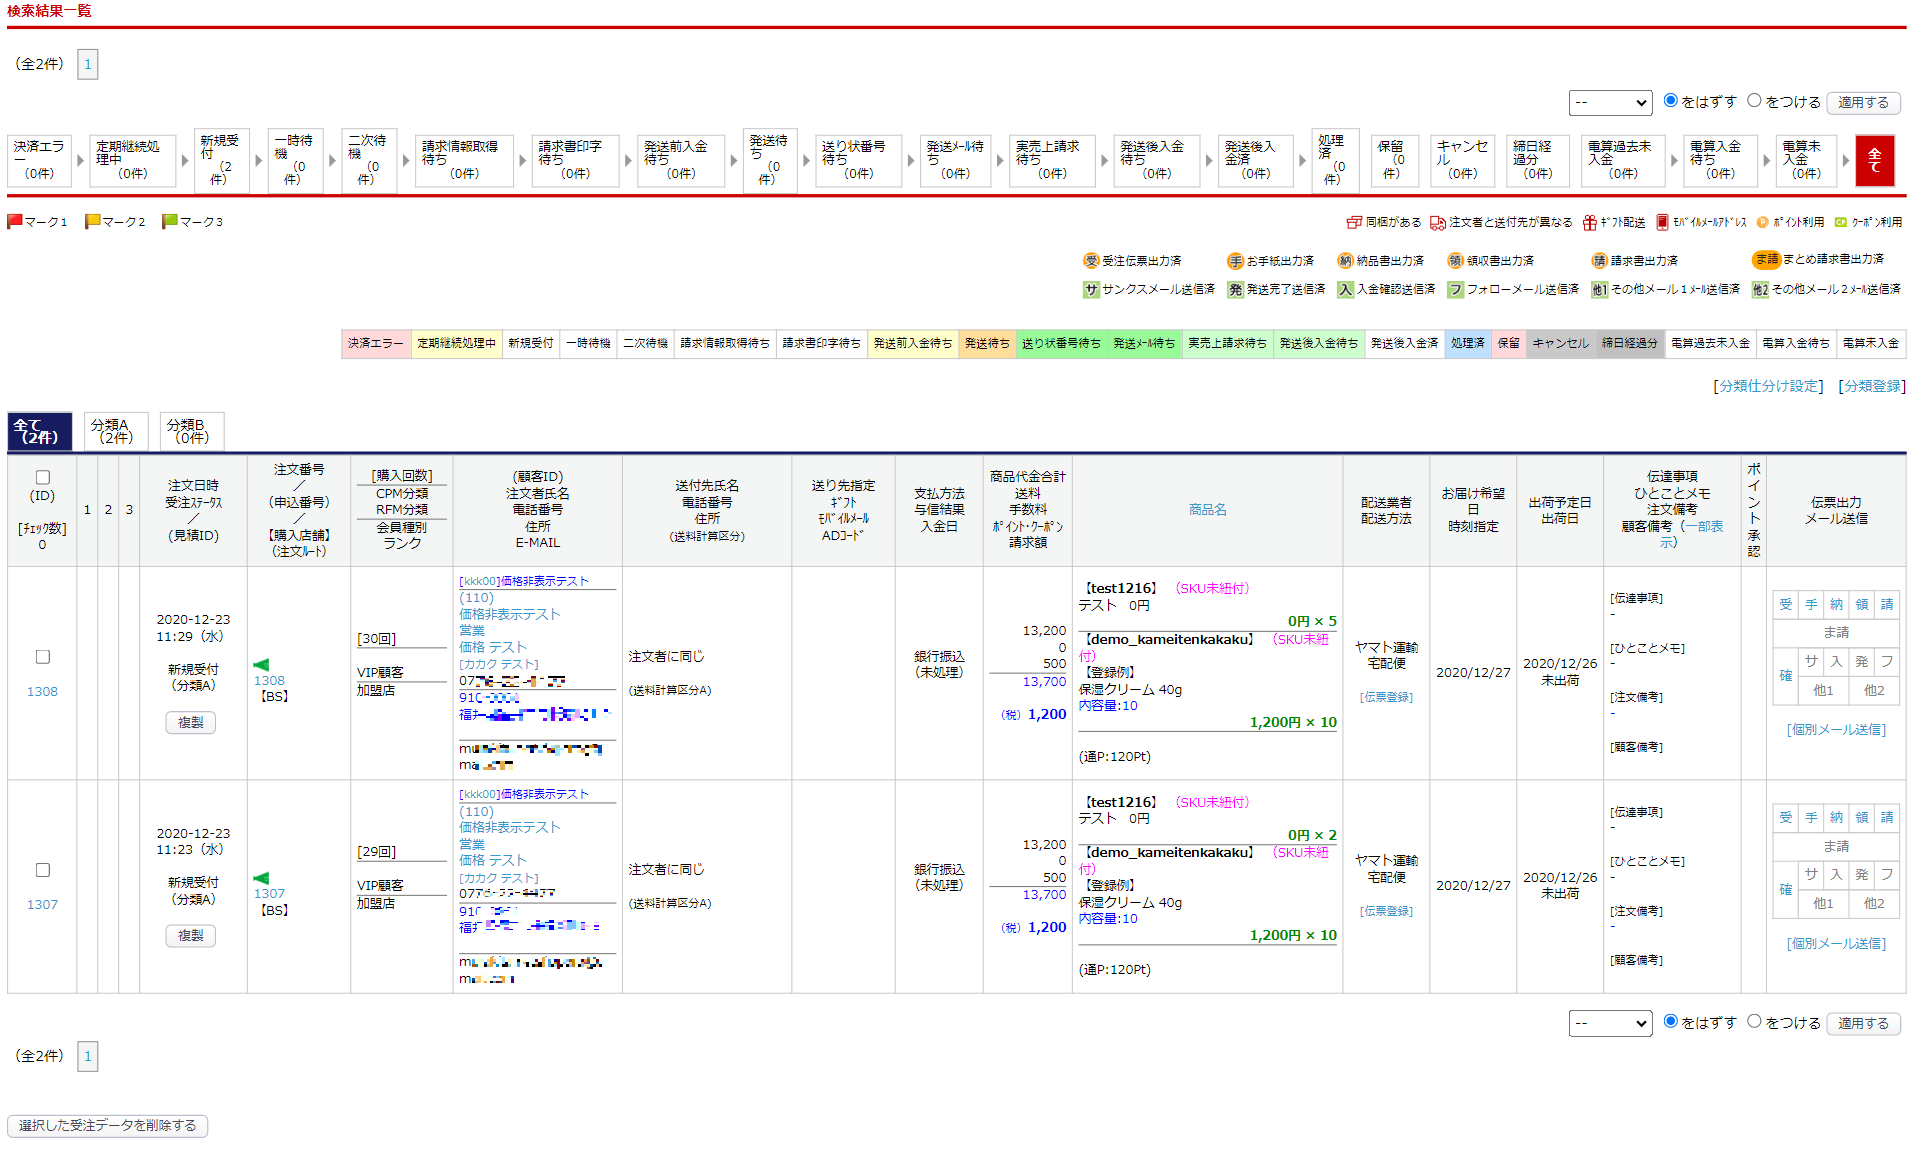Open the bottom mark selection dropdown
Image resolution: width=1915 pixels, height=1149 pixels.
1609,1023
